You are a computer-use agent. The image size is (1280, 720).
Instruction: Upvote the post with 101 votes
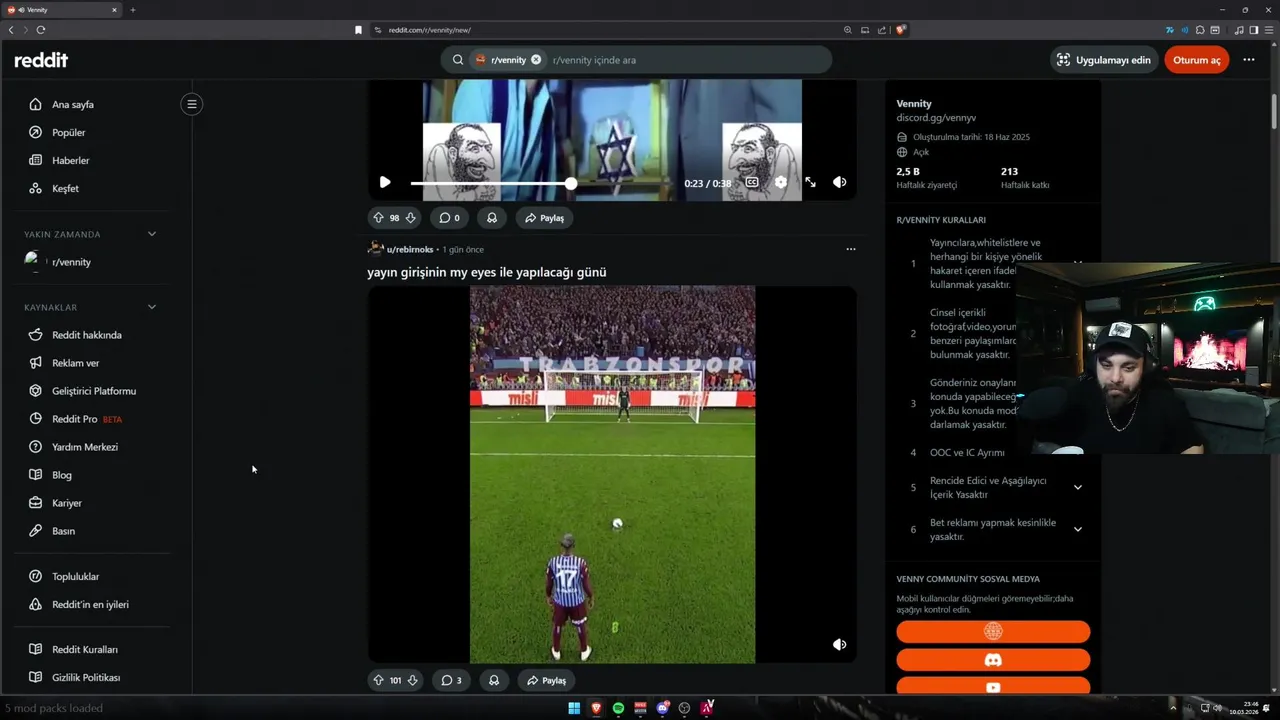(x=379, y=680)
